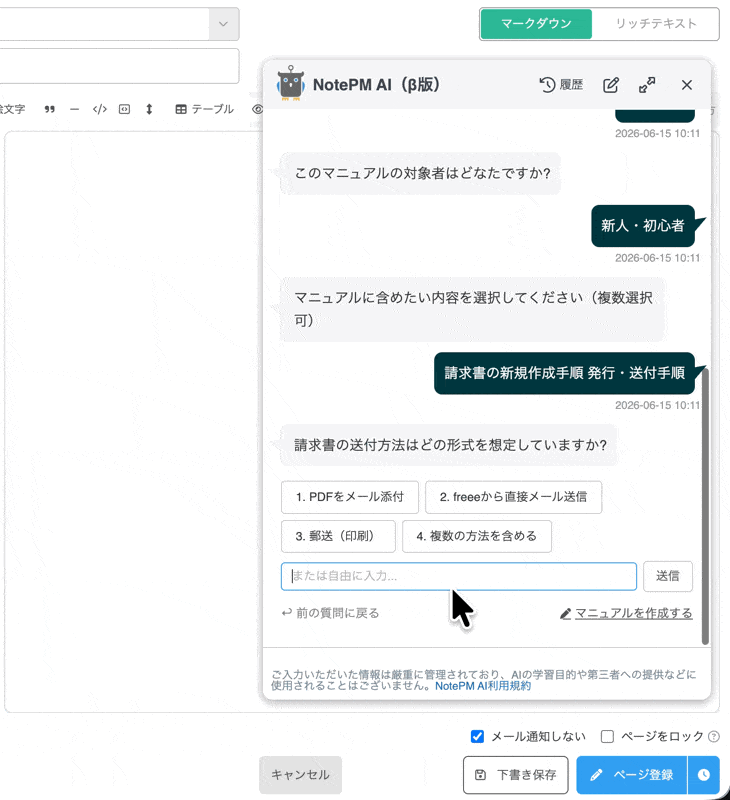Screen dimensions: 730x800
Task: Click the 新人・初心者 chat reply bubble
Action: [643, 226]
